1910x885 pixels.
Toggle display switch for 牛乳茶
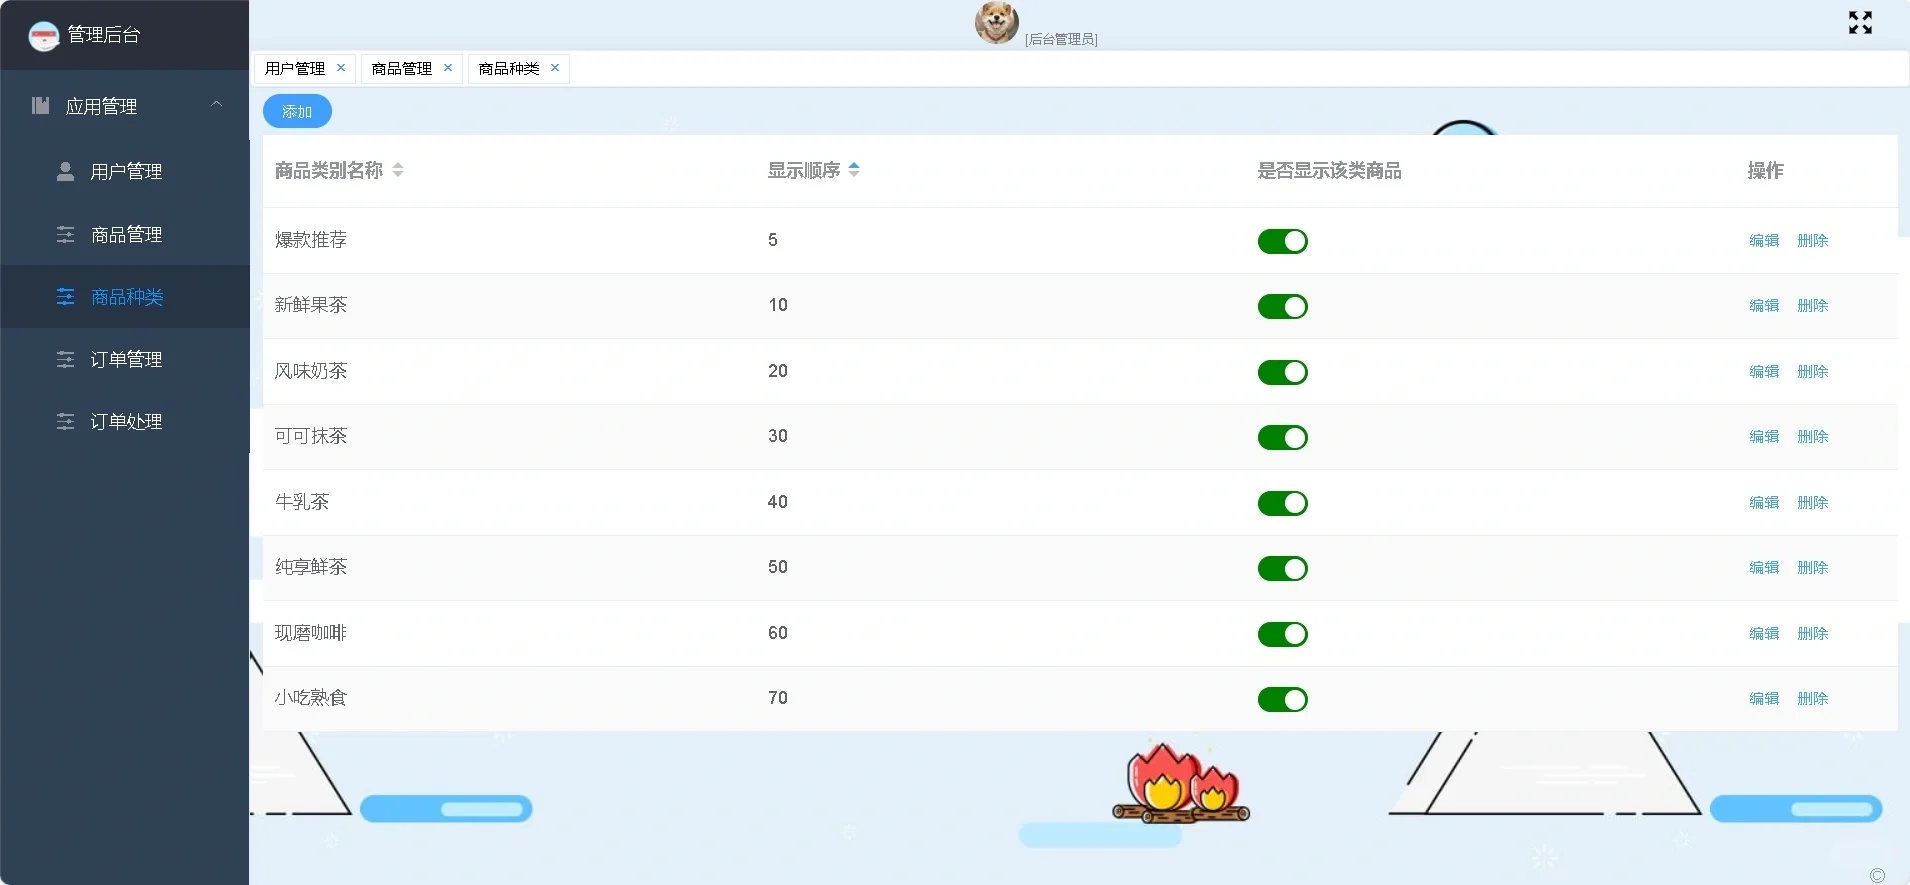[1282, 503]
